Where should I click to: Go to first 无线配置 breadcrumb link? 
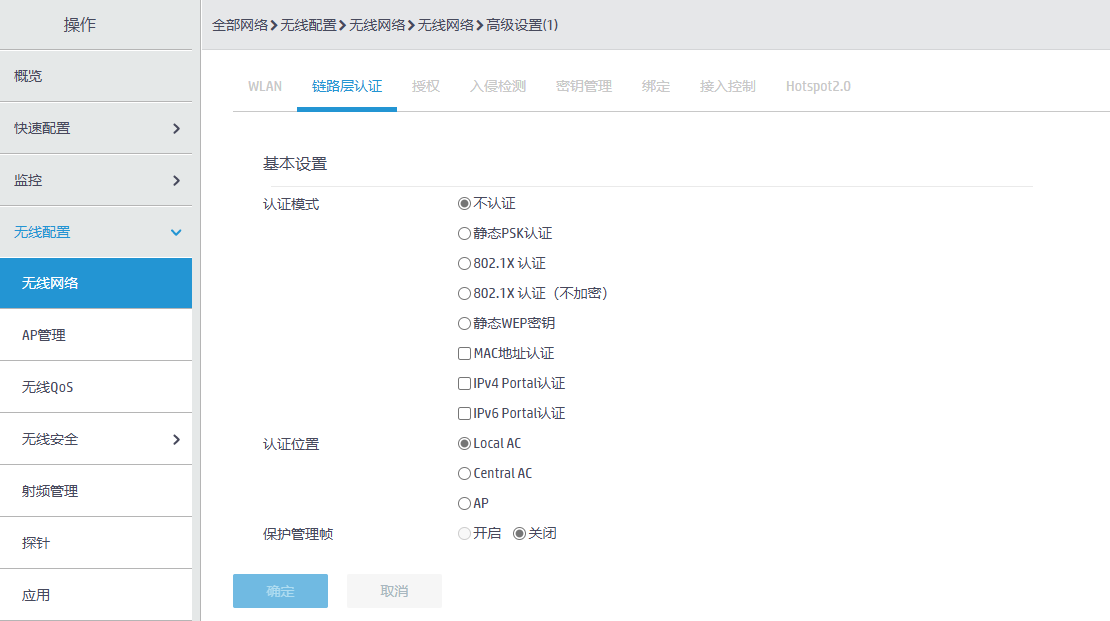309,25
